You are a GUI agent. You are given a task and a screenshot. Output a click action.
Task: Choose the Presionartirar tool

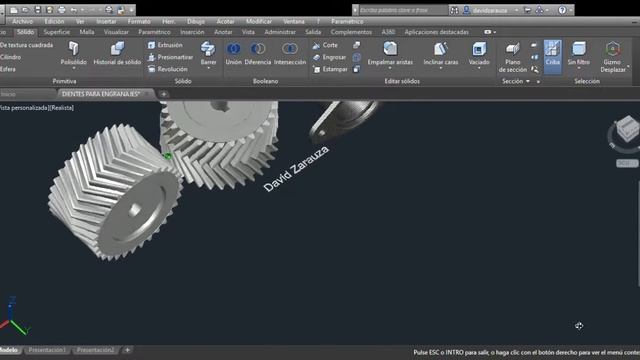(170, 57)
